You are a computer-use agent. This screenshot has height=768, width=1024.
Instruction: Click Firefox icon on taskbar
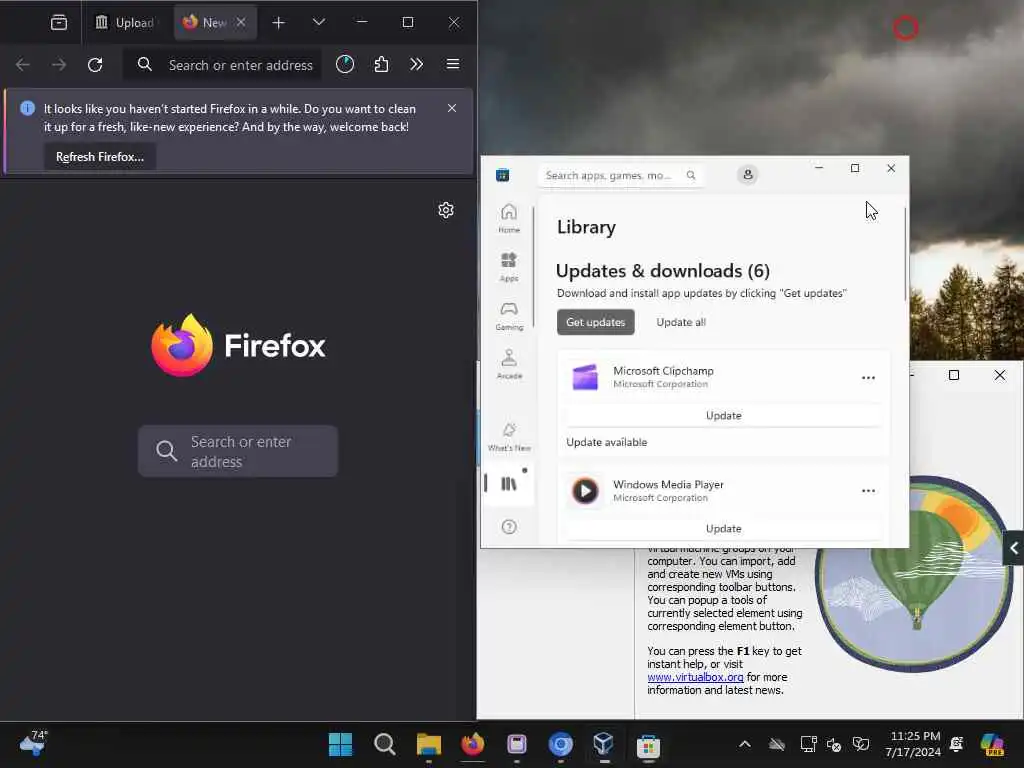click(x=473, y=744)
